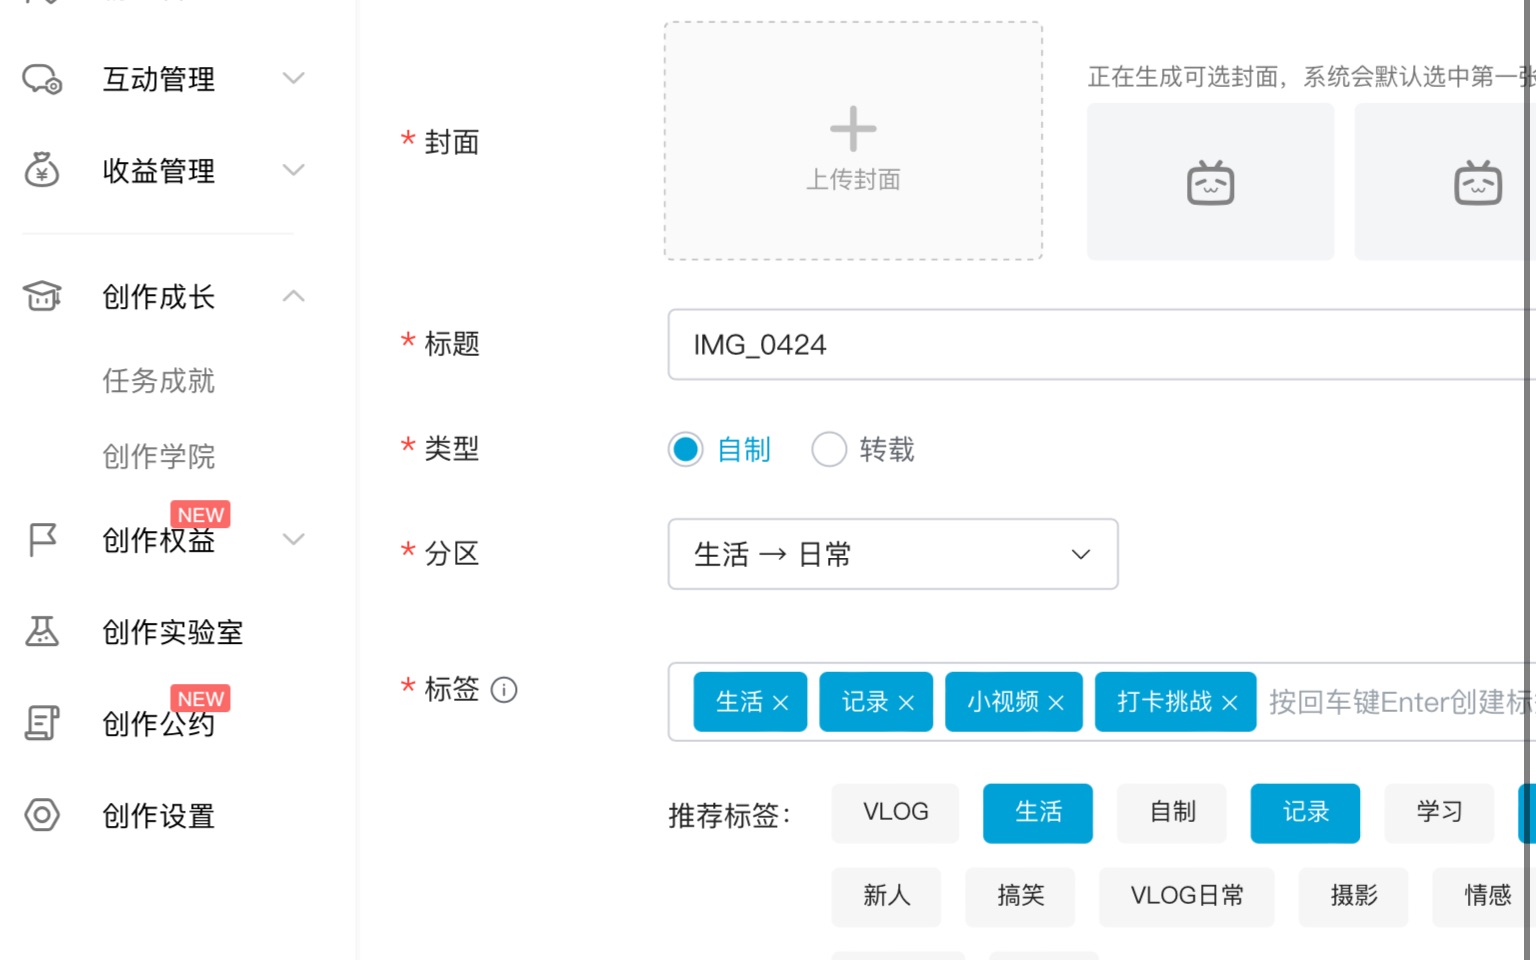Click the title field containing IMG_0424
Image resolution: width=1536 pixels, height=960 pixels.
coord(1102,345)
